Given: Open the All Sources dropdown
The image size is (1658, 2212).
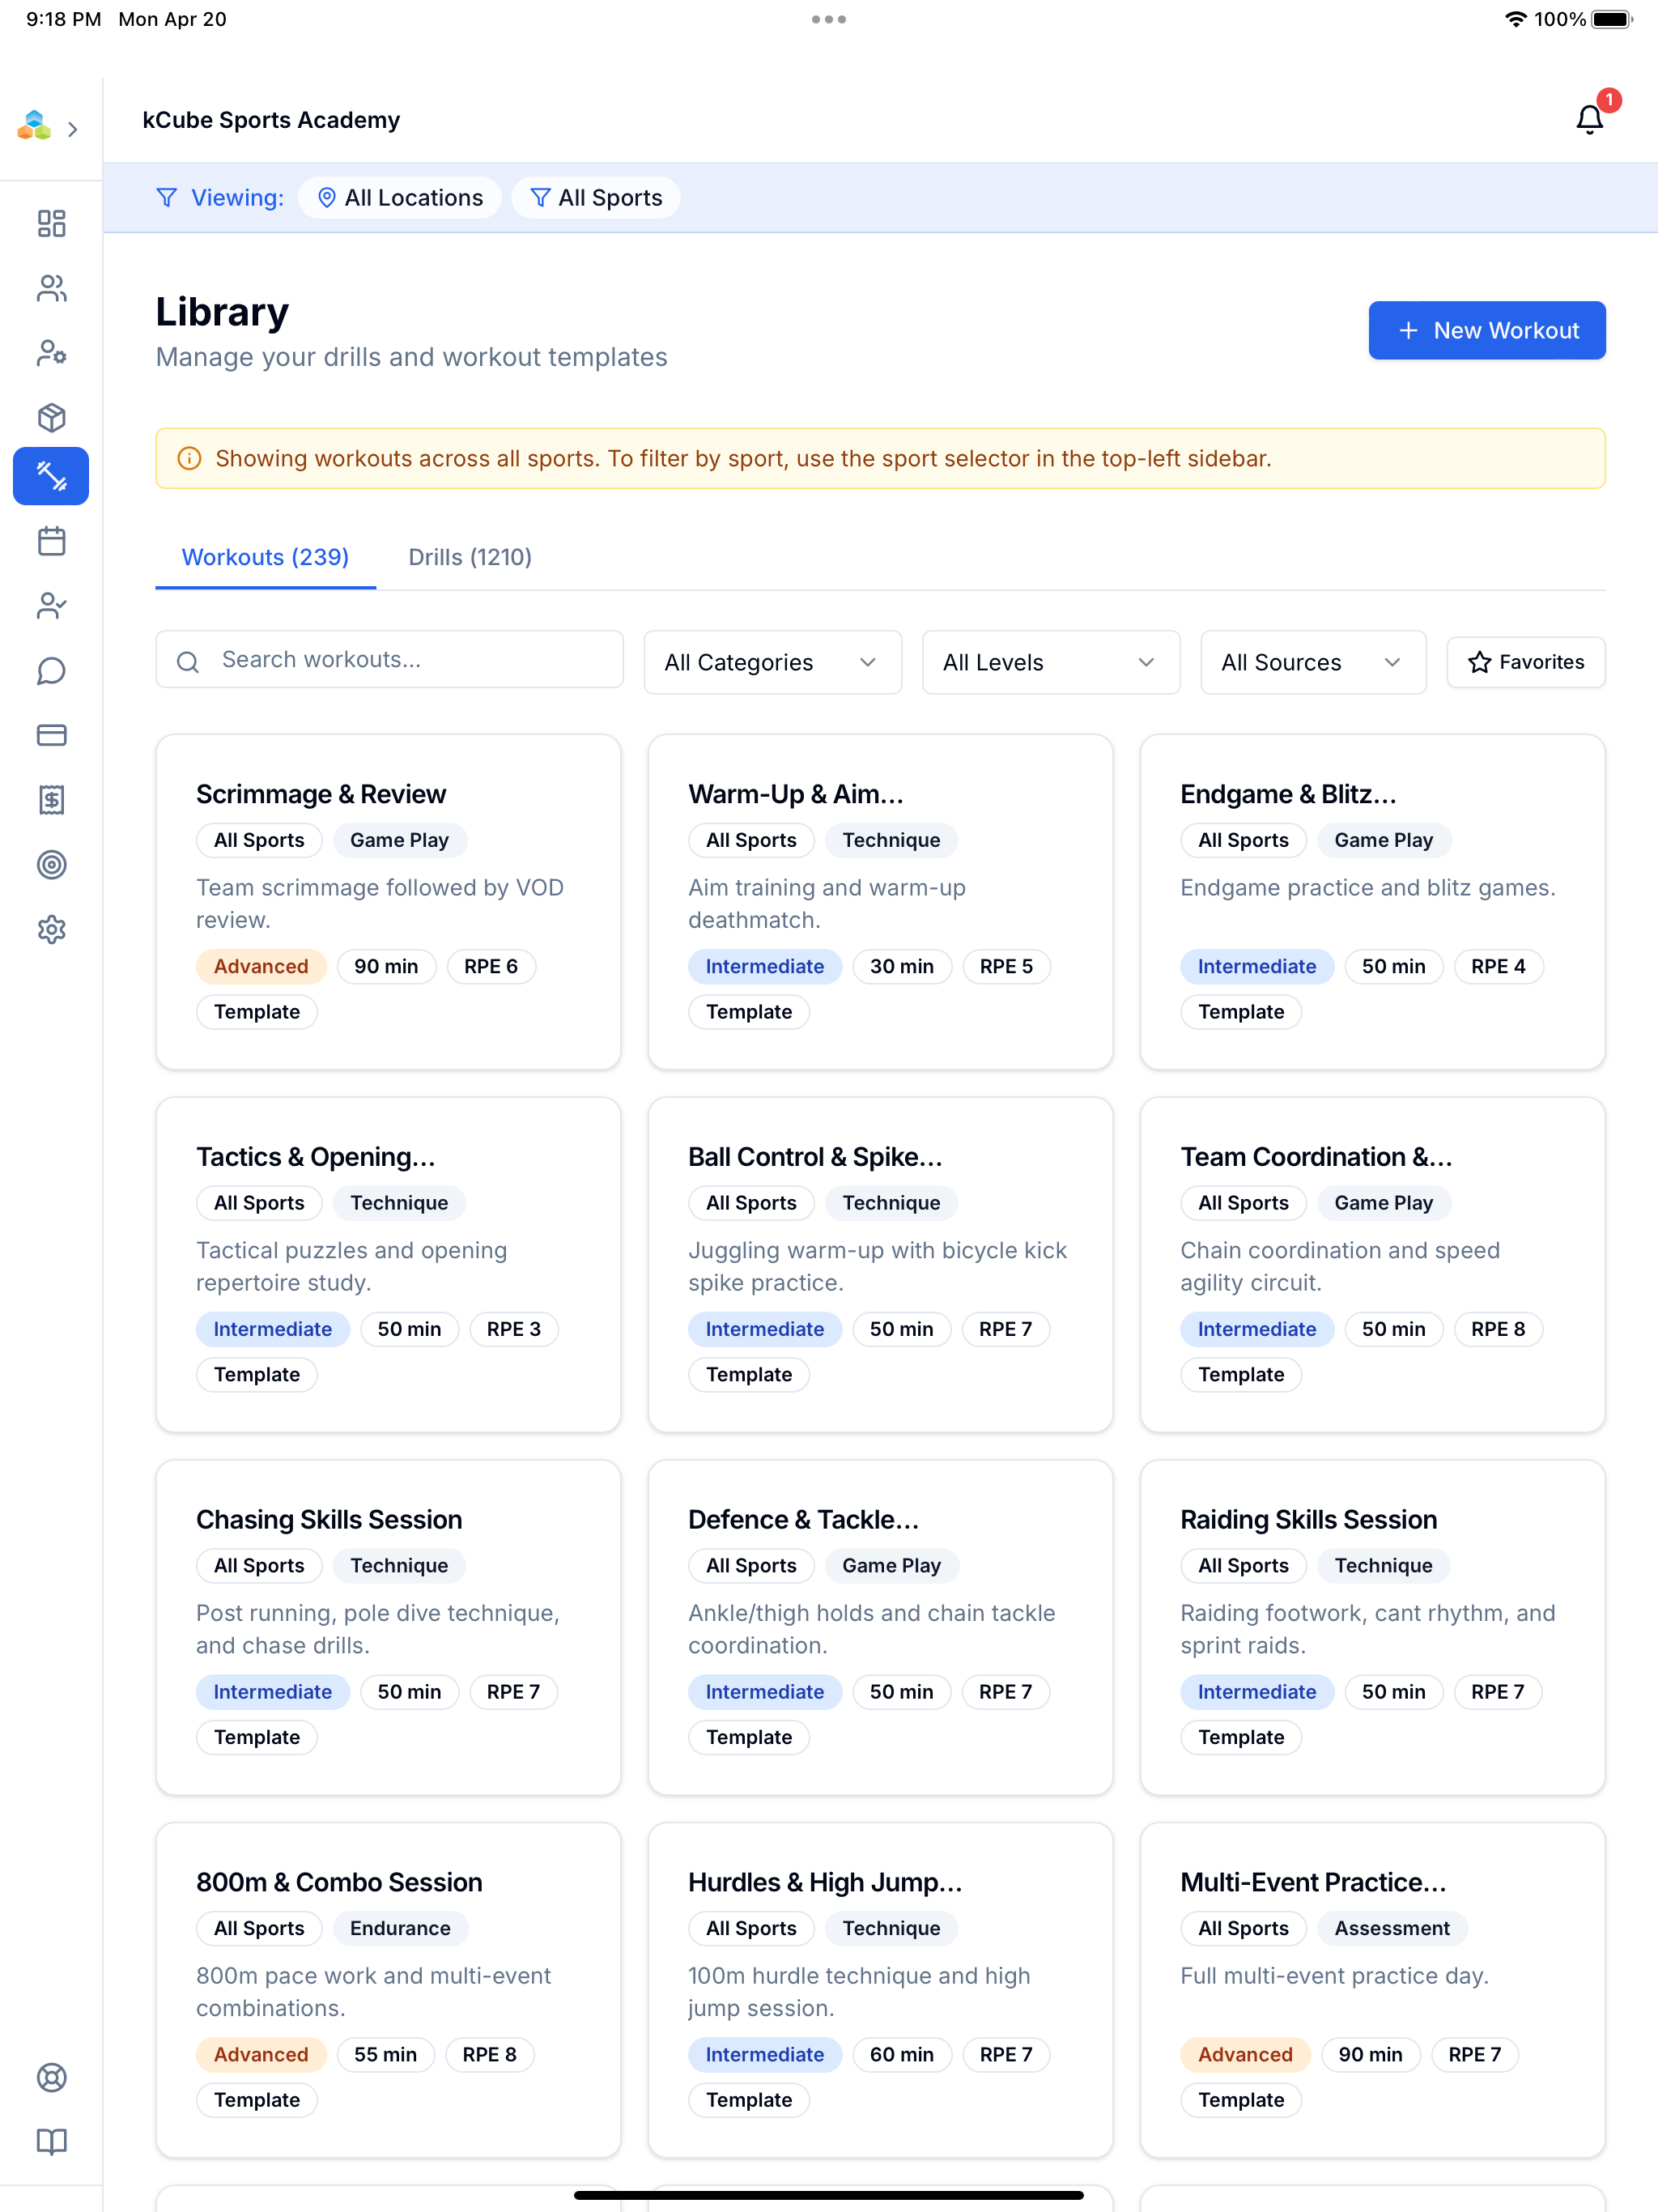Looking at the screenshot, I should click(x=1312, y=662).
